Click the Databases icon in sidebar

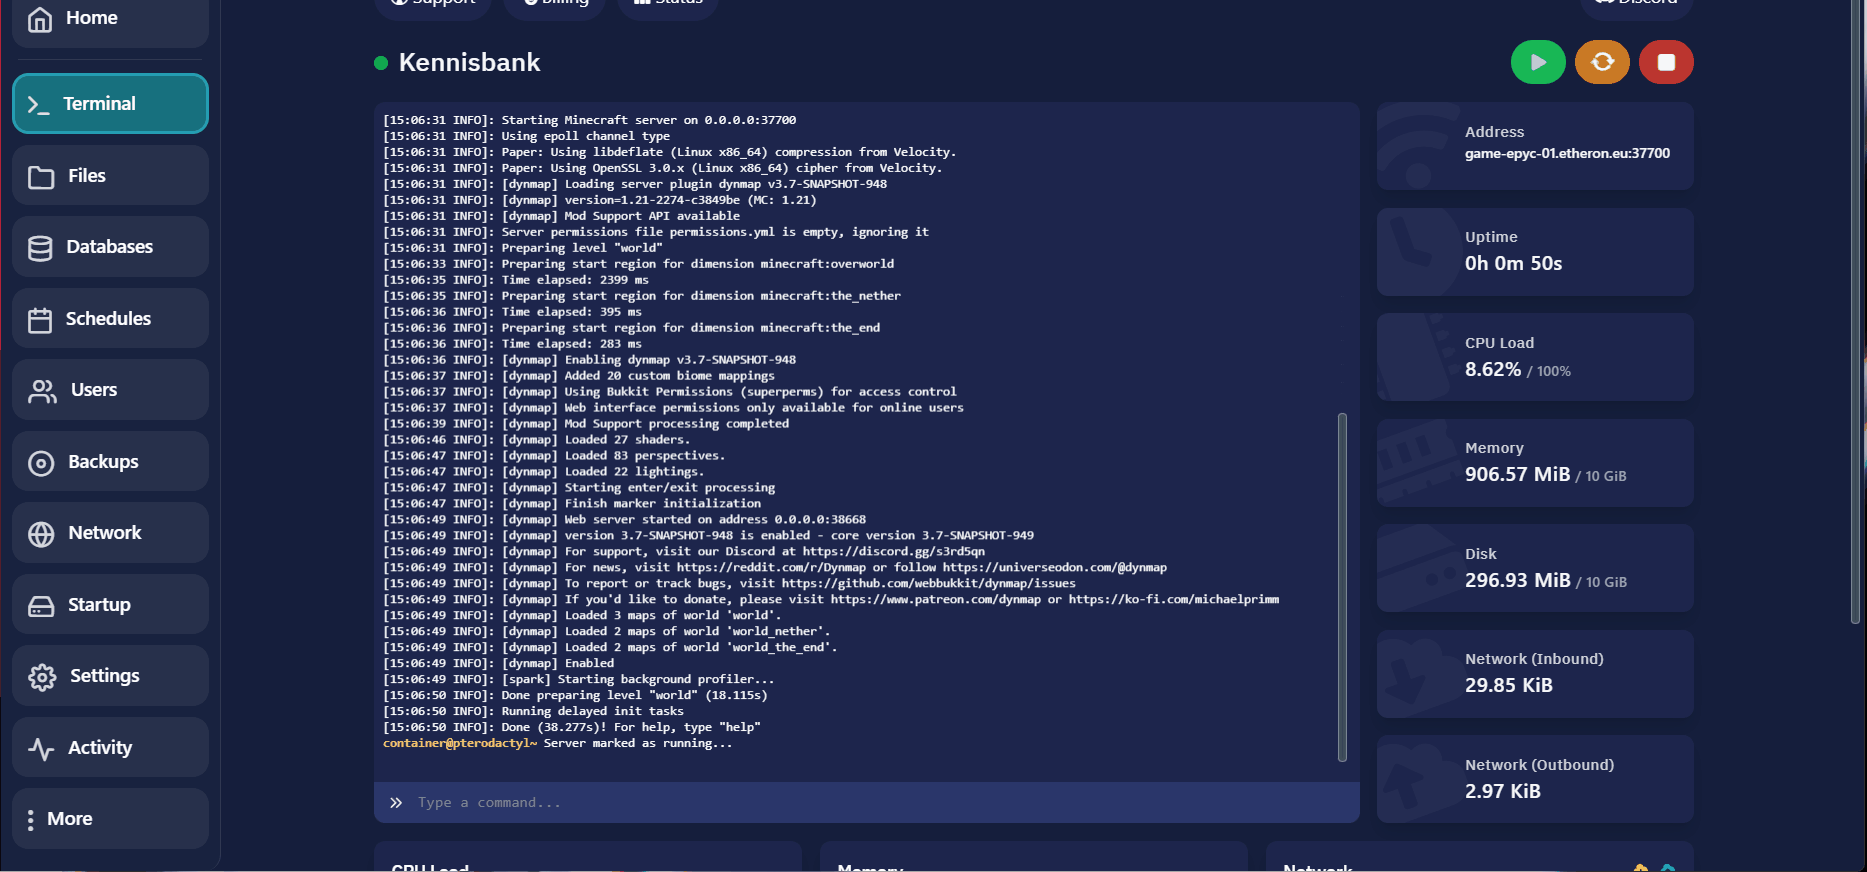[40, 248]
